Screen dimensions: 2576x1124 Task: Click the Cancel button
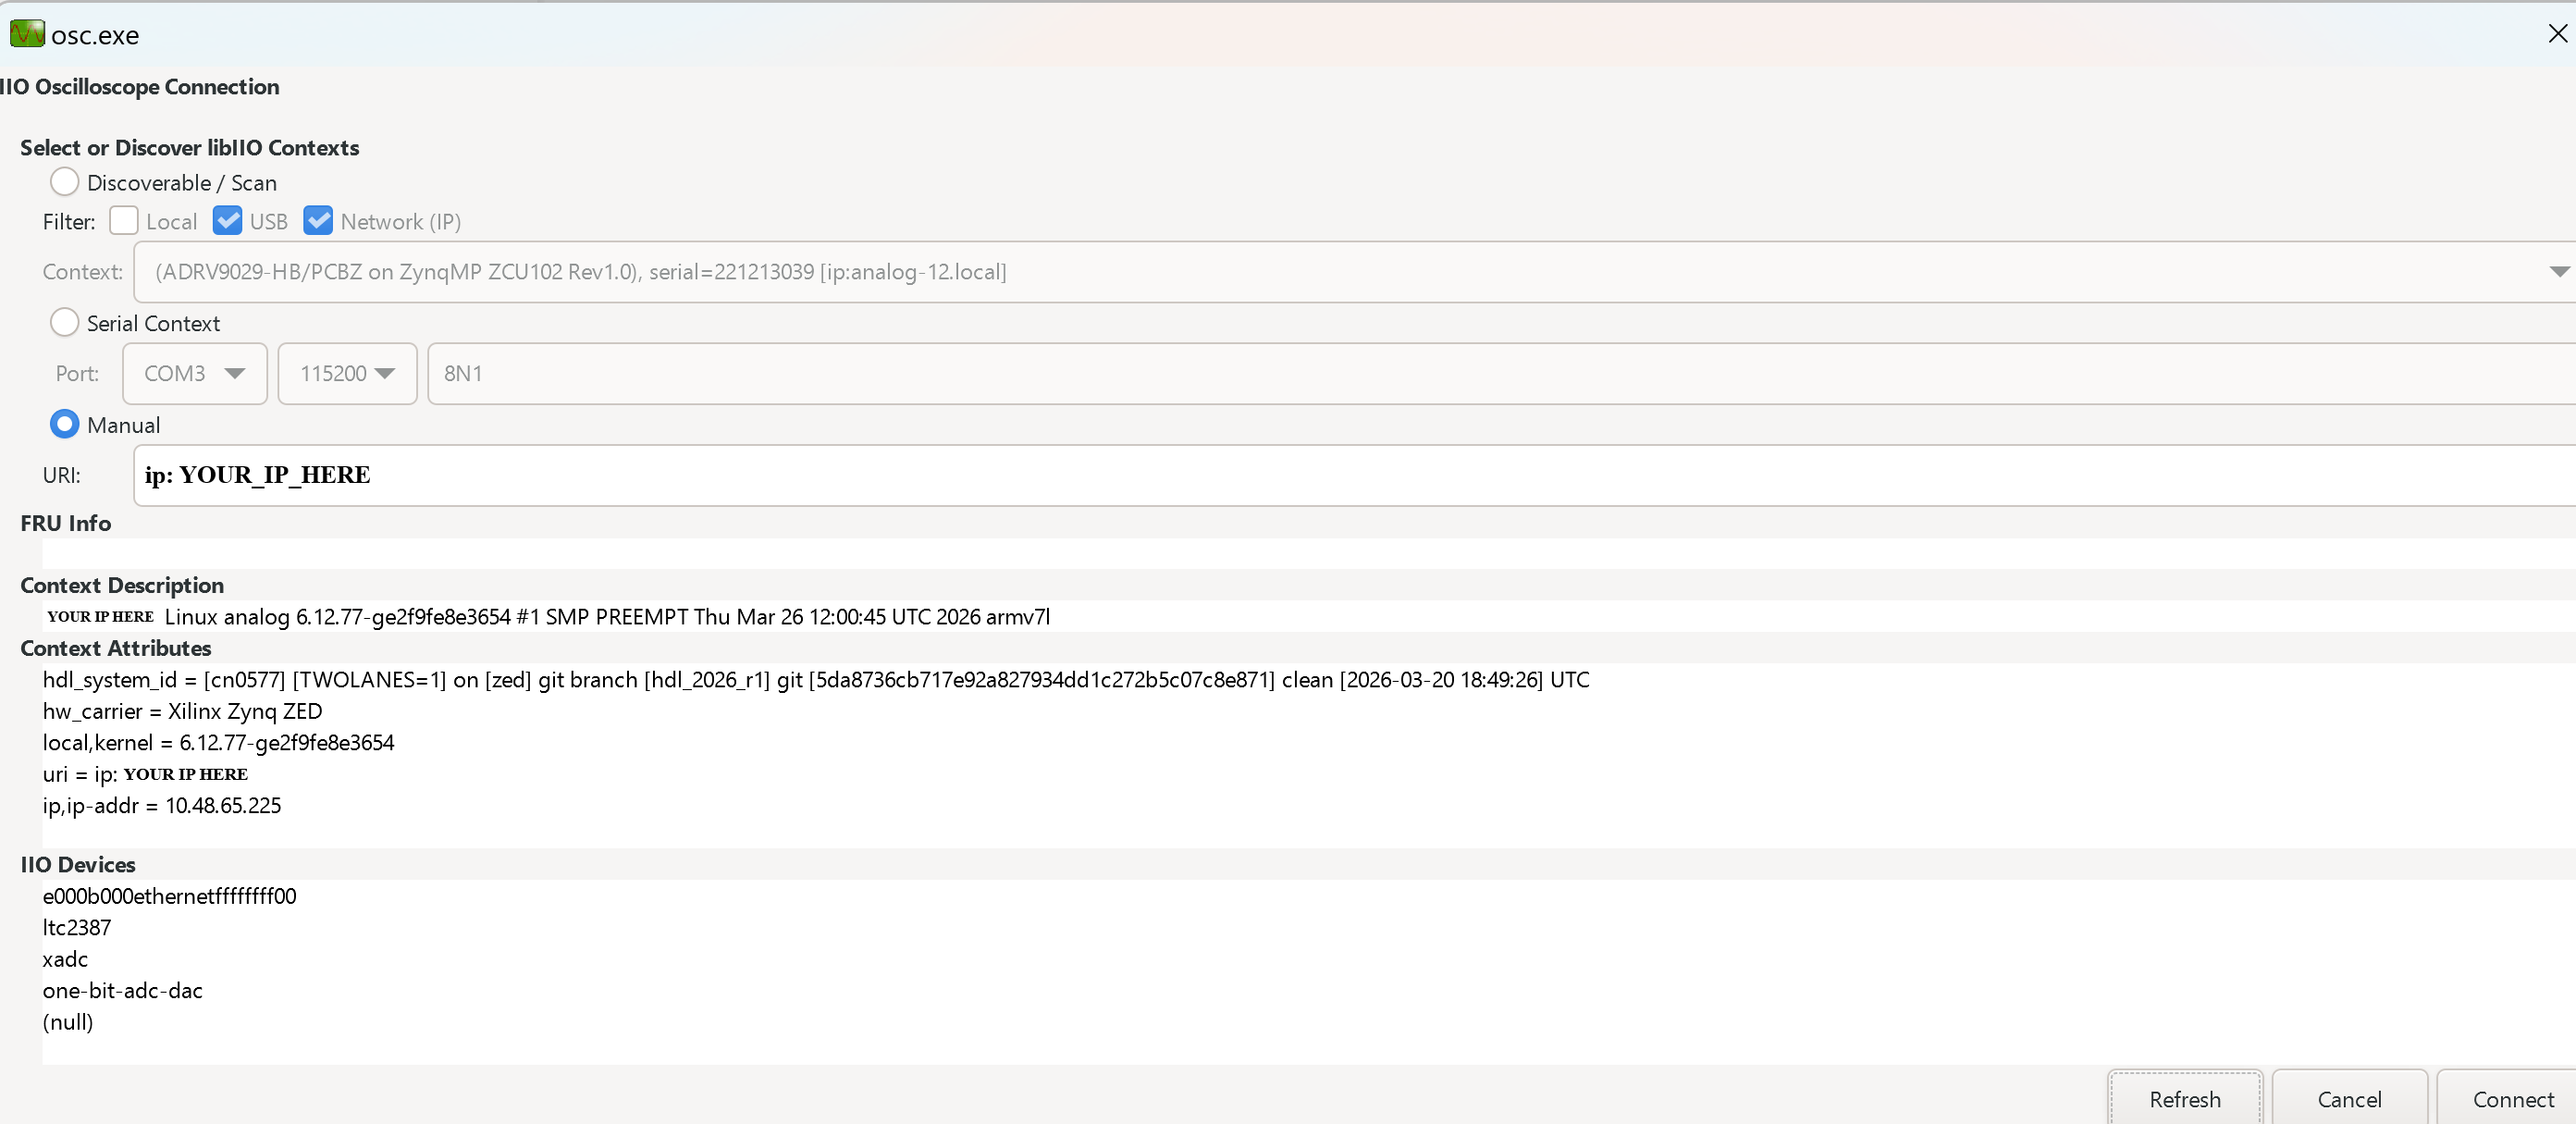[x=2349, y=1099]
